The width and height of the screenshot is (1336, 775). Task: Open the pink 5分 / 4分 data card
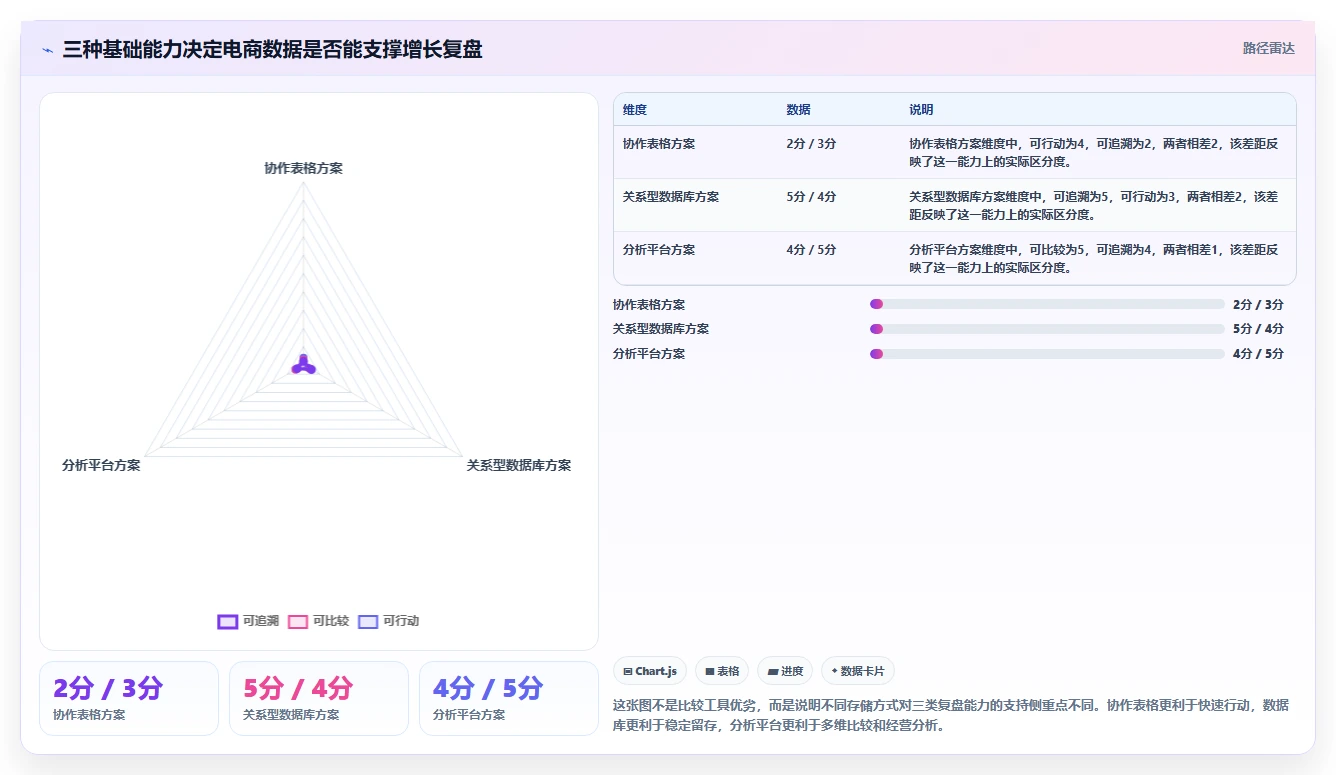(319, 698)
